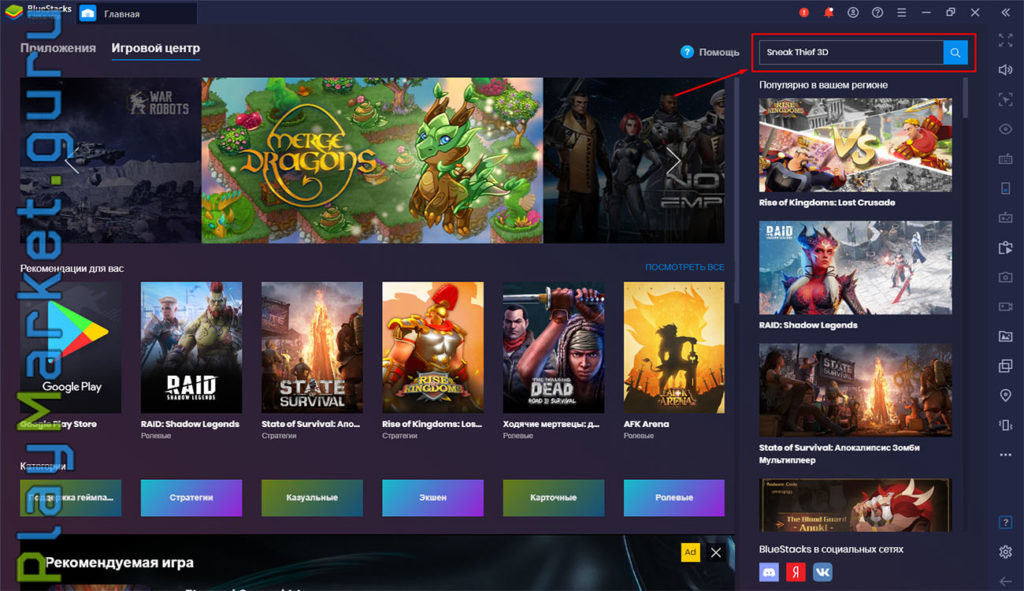The image size is (1024, 591).
Task: Open the media folder icon
Action: [1005, 336]
